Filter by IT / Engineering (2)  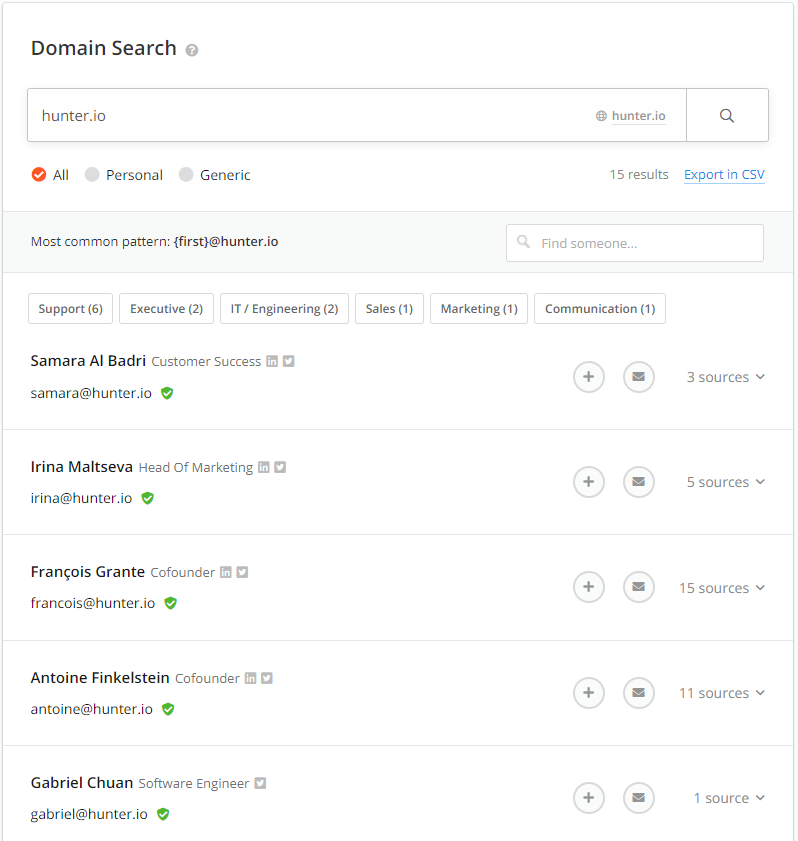(x=284, y=308)
